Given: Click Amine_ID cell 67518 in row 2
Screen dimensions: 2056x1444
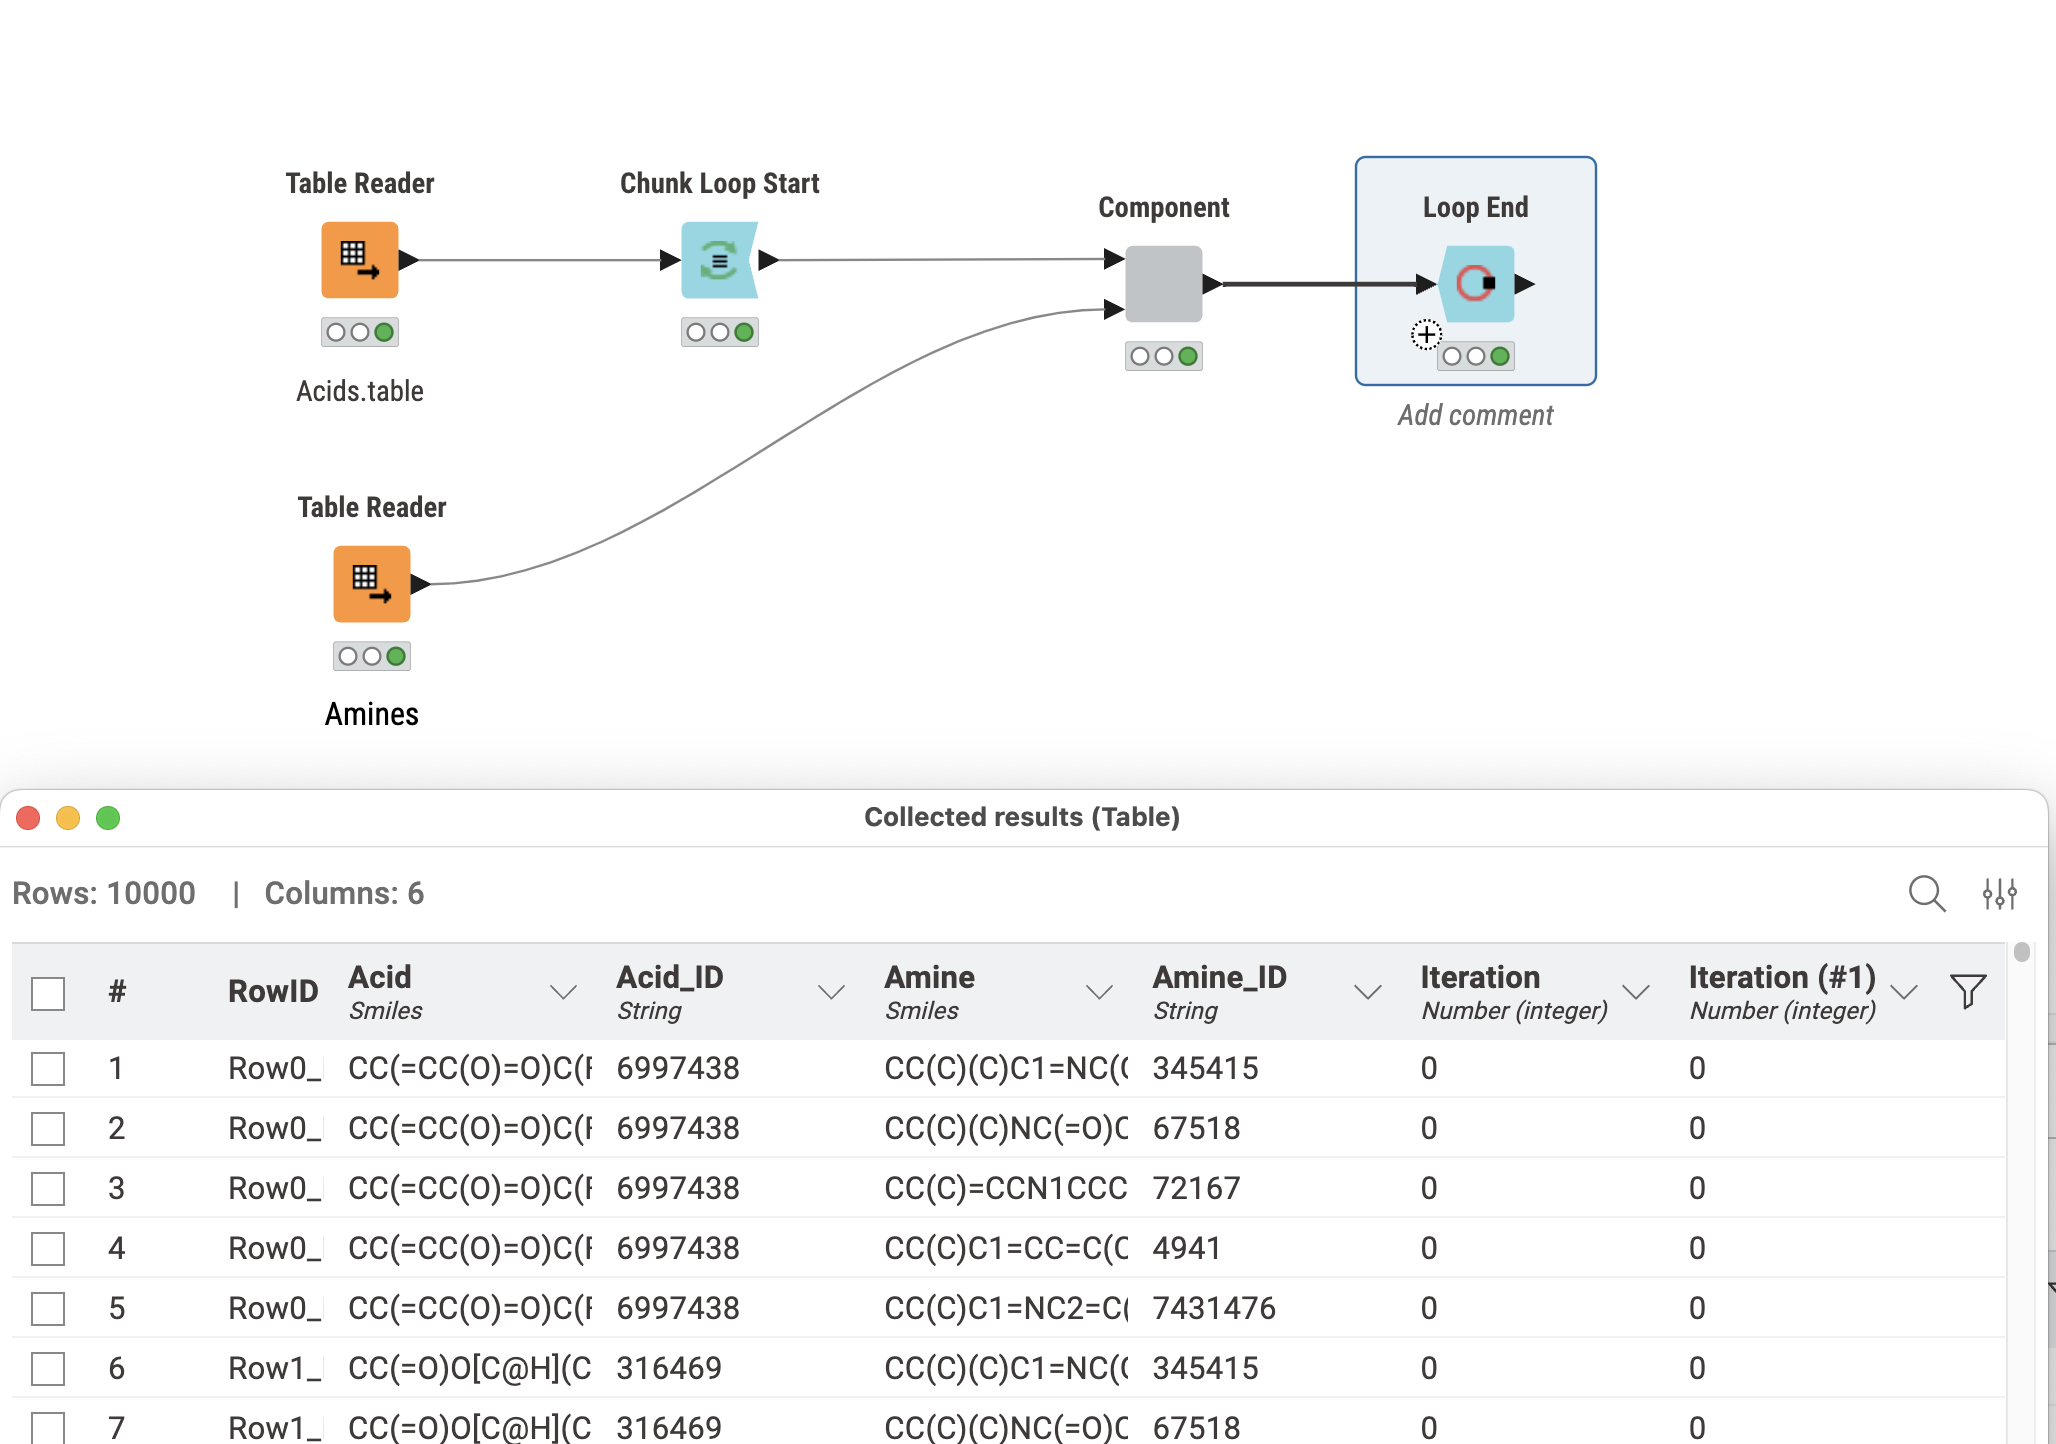Looking at the screenshot, I should [1197, 1128].
